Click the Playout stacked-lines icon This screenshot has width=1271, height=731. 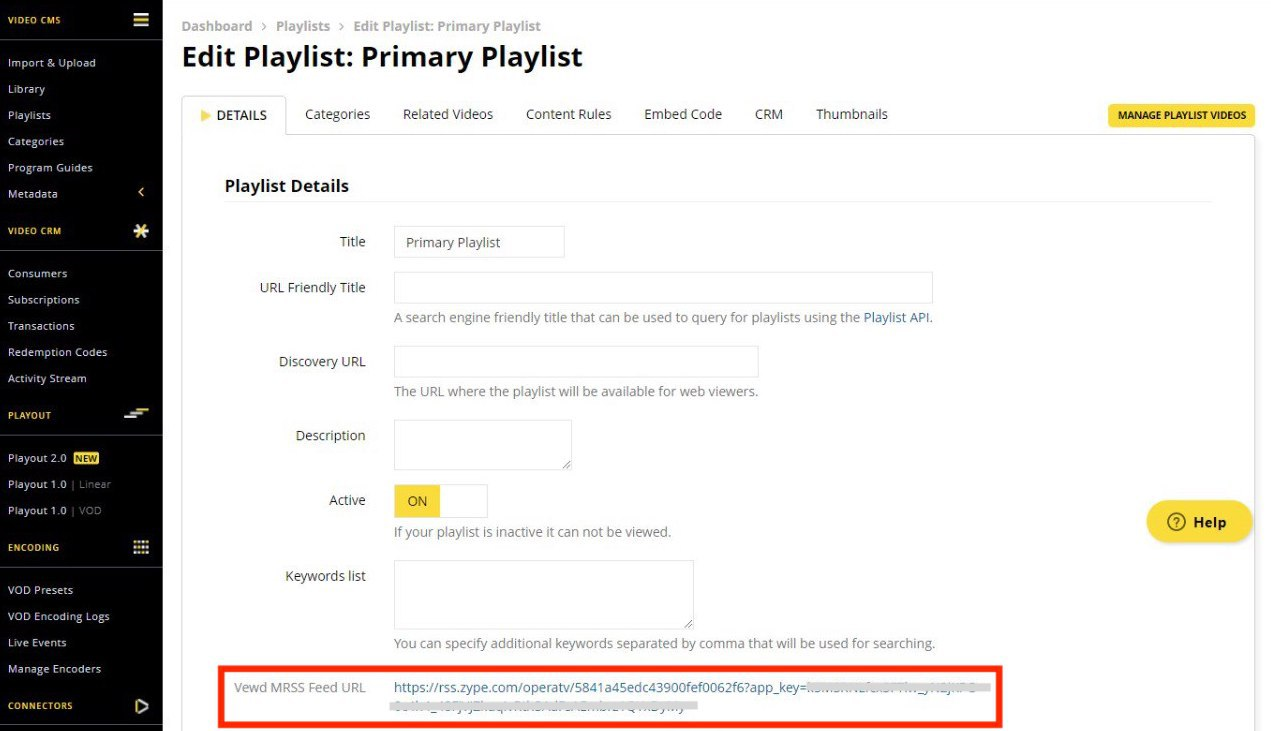(136, 414)
